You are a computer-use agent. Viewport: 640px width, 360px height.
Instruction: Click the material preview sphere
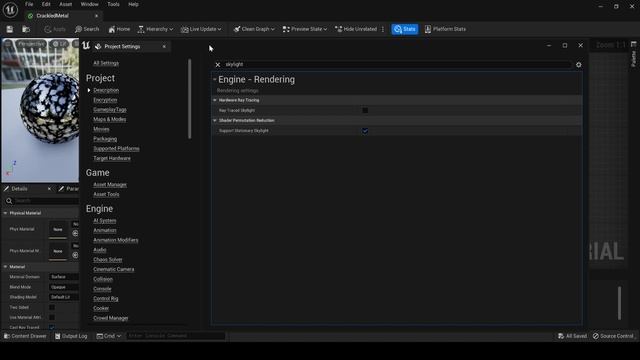click(50, 109)
